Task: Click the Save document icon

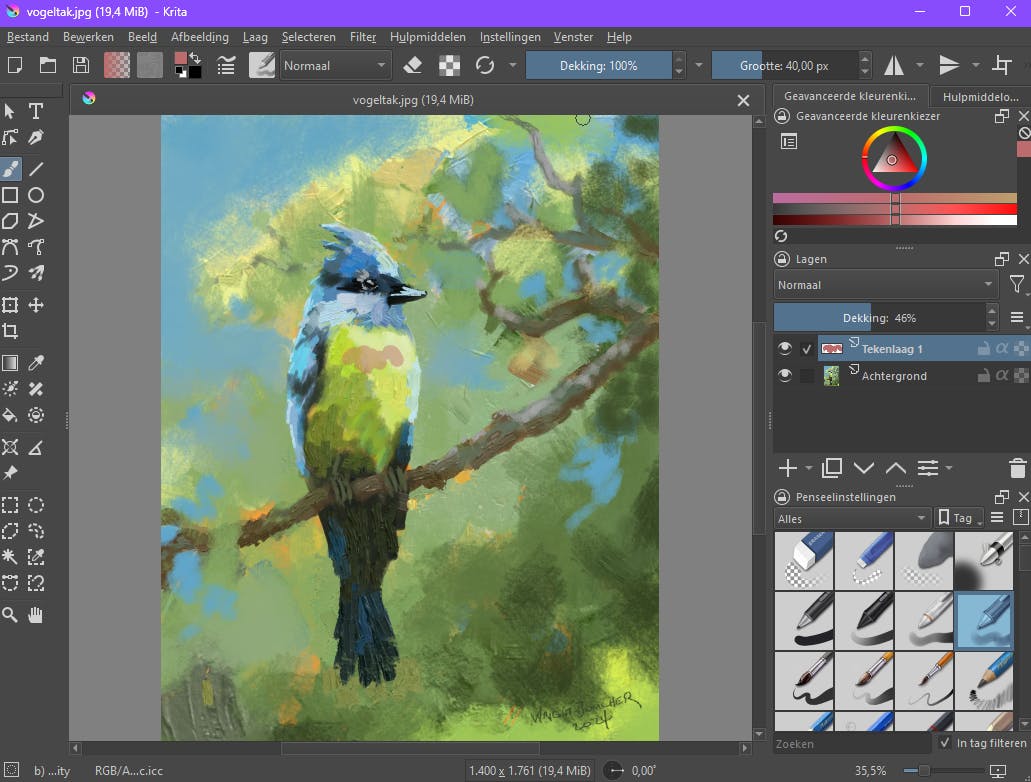Action: [81, 66]
